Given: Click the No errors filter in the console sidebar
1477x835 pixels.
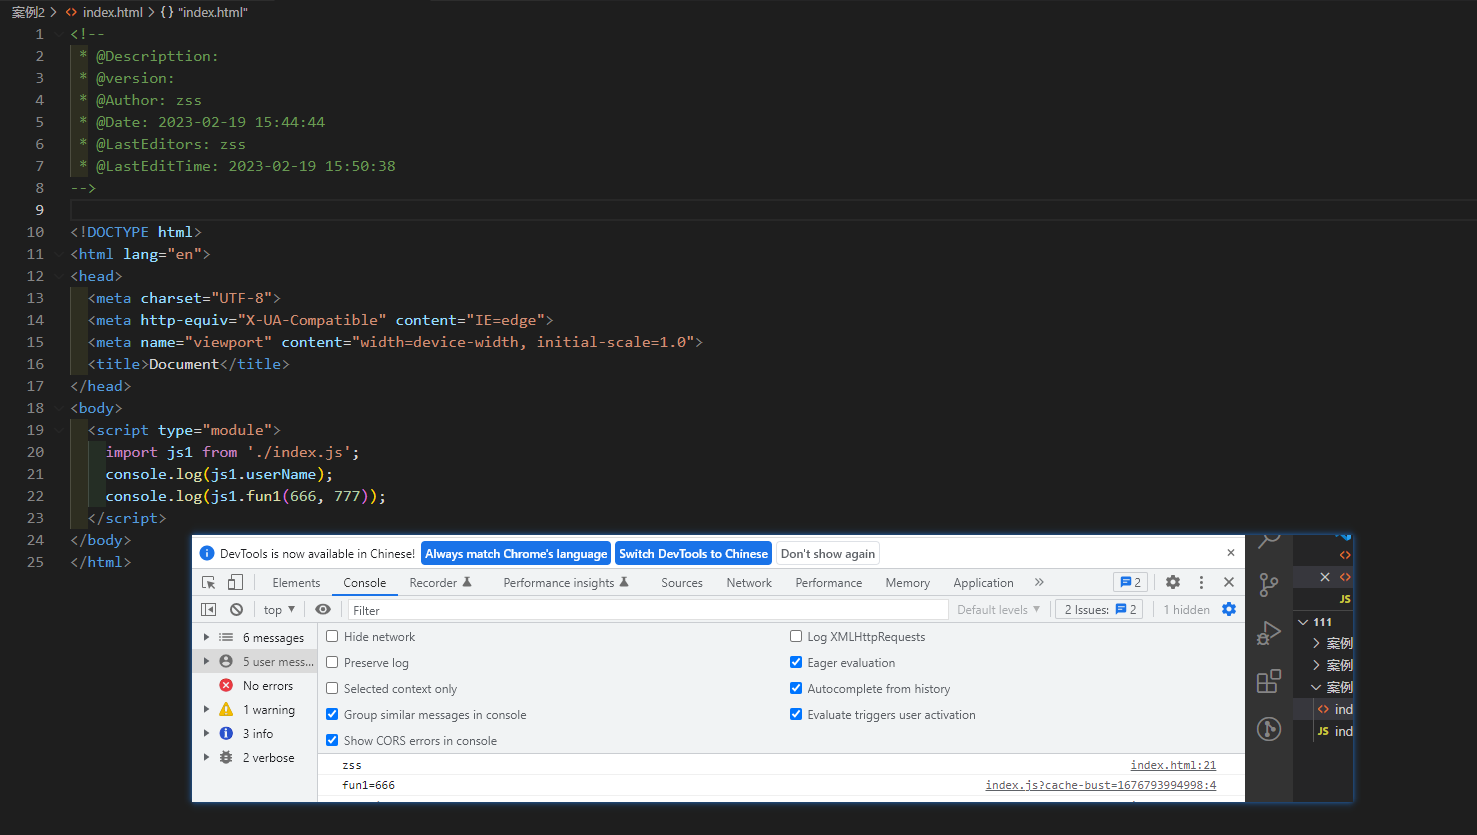Looking at the screenshot, I should coord(268,686).
